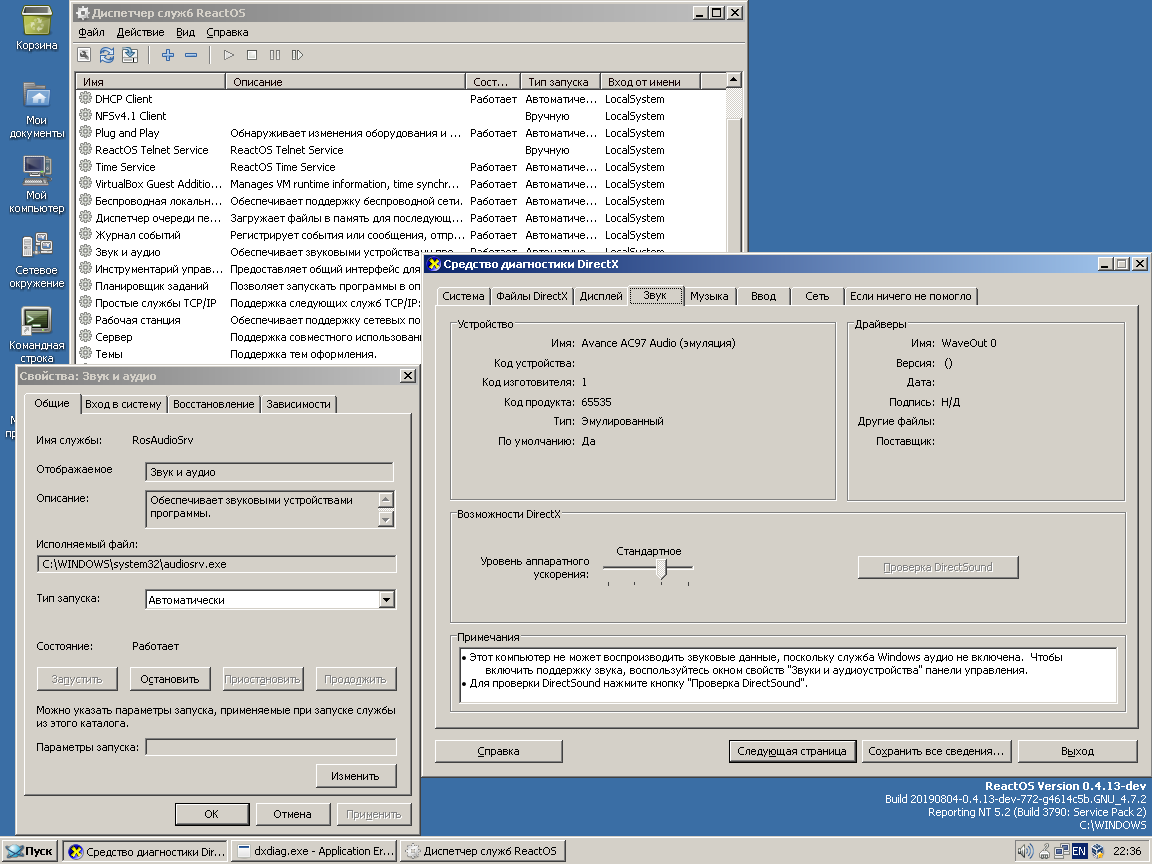Switch to the Файлы DirectX tab
Viewport: 1152px width, 864px height.
click(532, 296)
